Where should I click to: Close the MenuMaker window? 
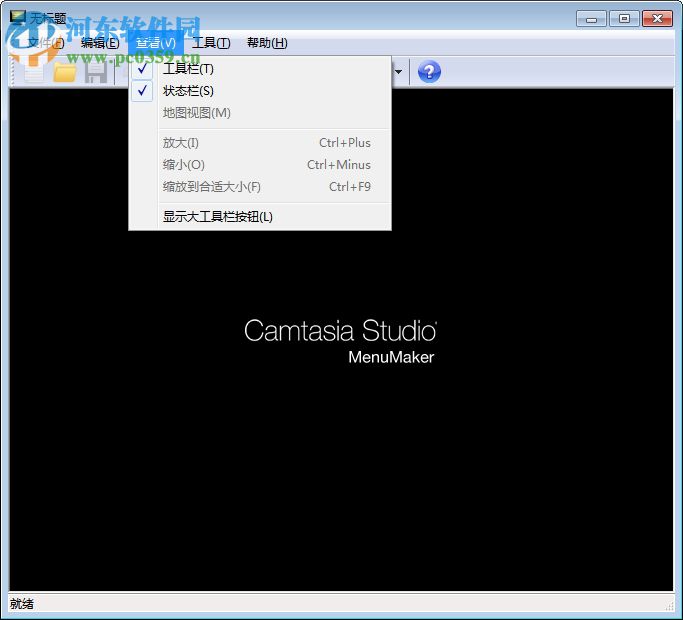[657, 19]
